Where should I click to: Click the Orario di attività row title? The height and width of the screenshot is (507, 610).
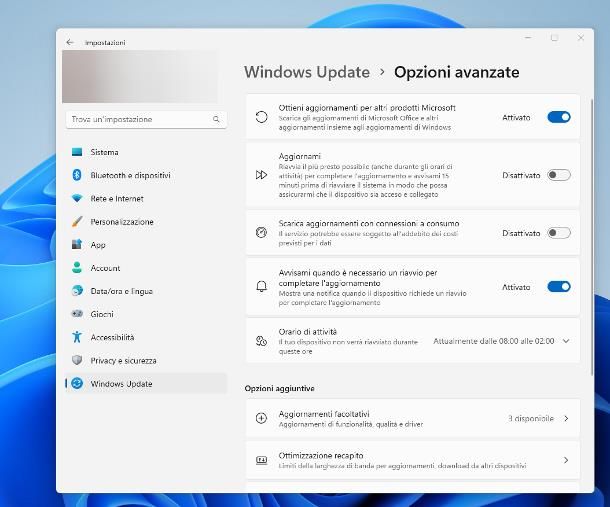pos(307,332)
